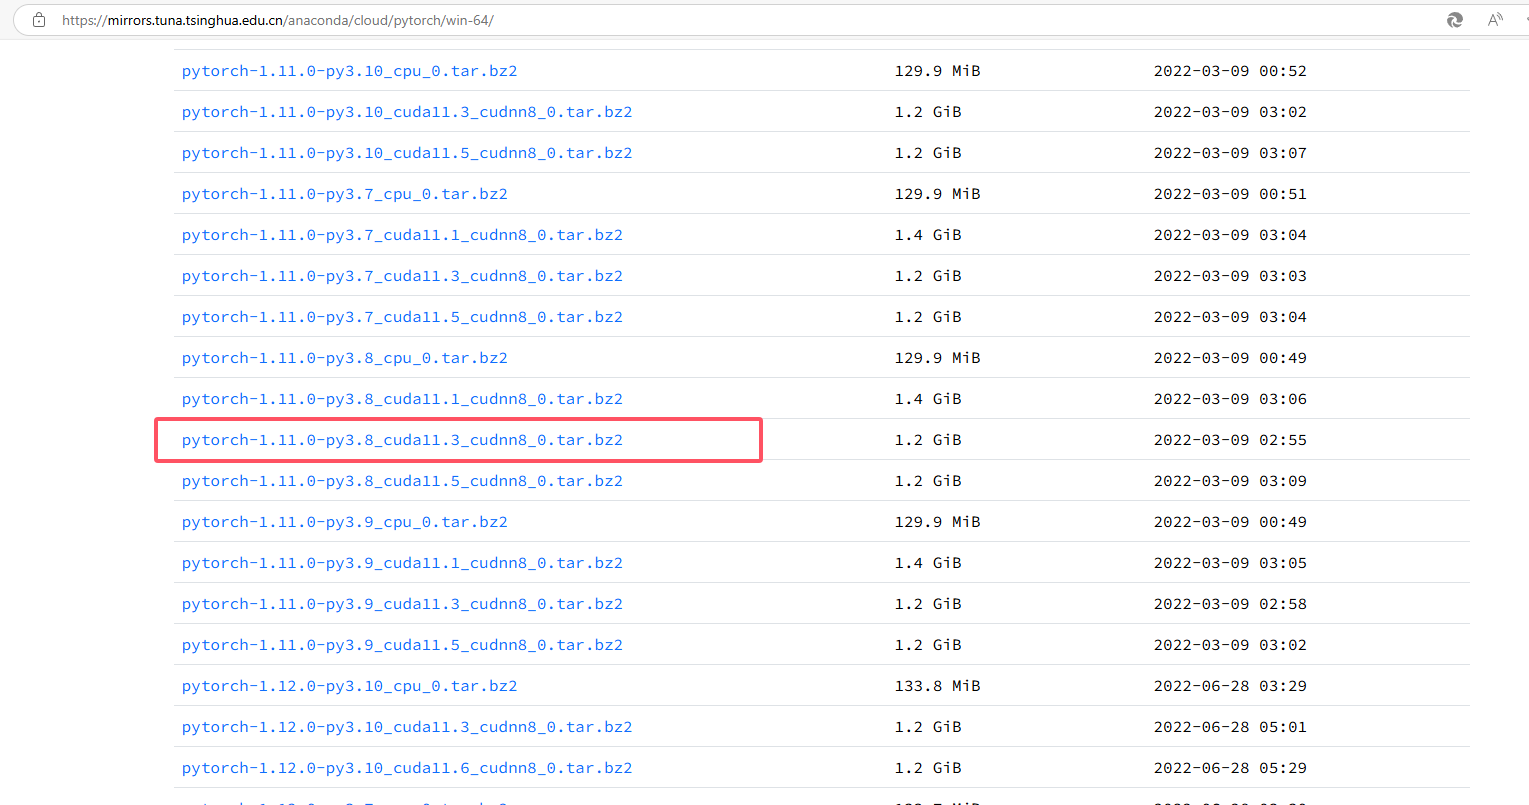Click date 2022-03-09 03:09
The image size is (1529, 805).
click(1230, 481)
